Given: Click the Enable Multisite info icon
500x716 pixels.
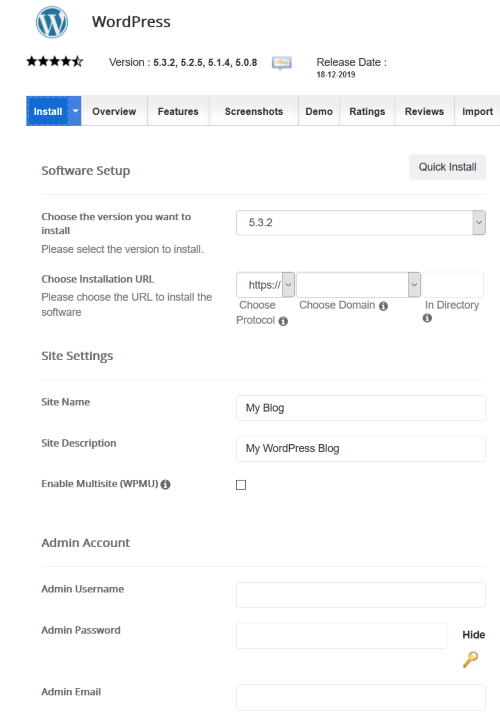Looking at the screenshot, I should pos(166,484).
